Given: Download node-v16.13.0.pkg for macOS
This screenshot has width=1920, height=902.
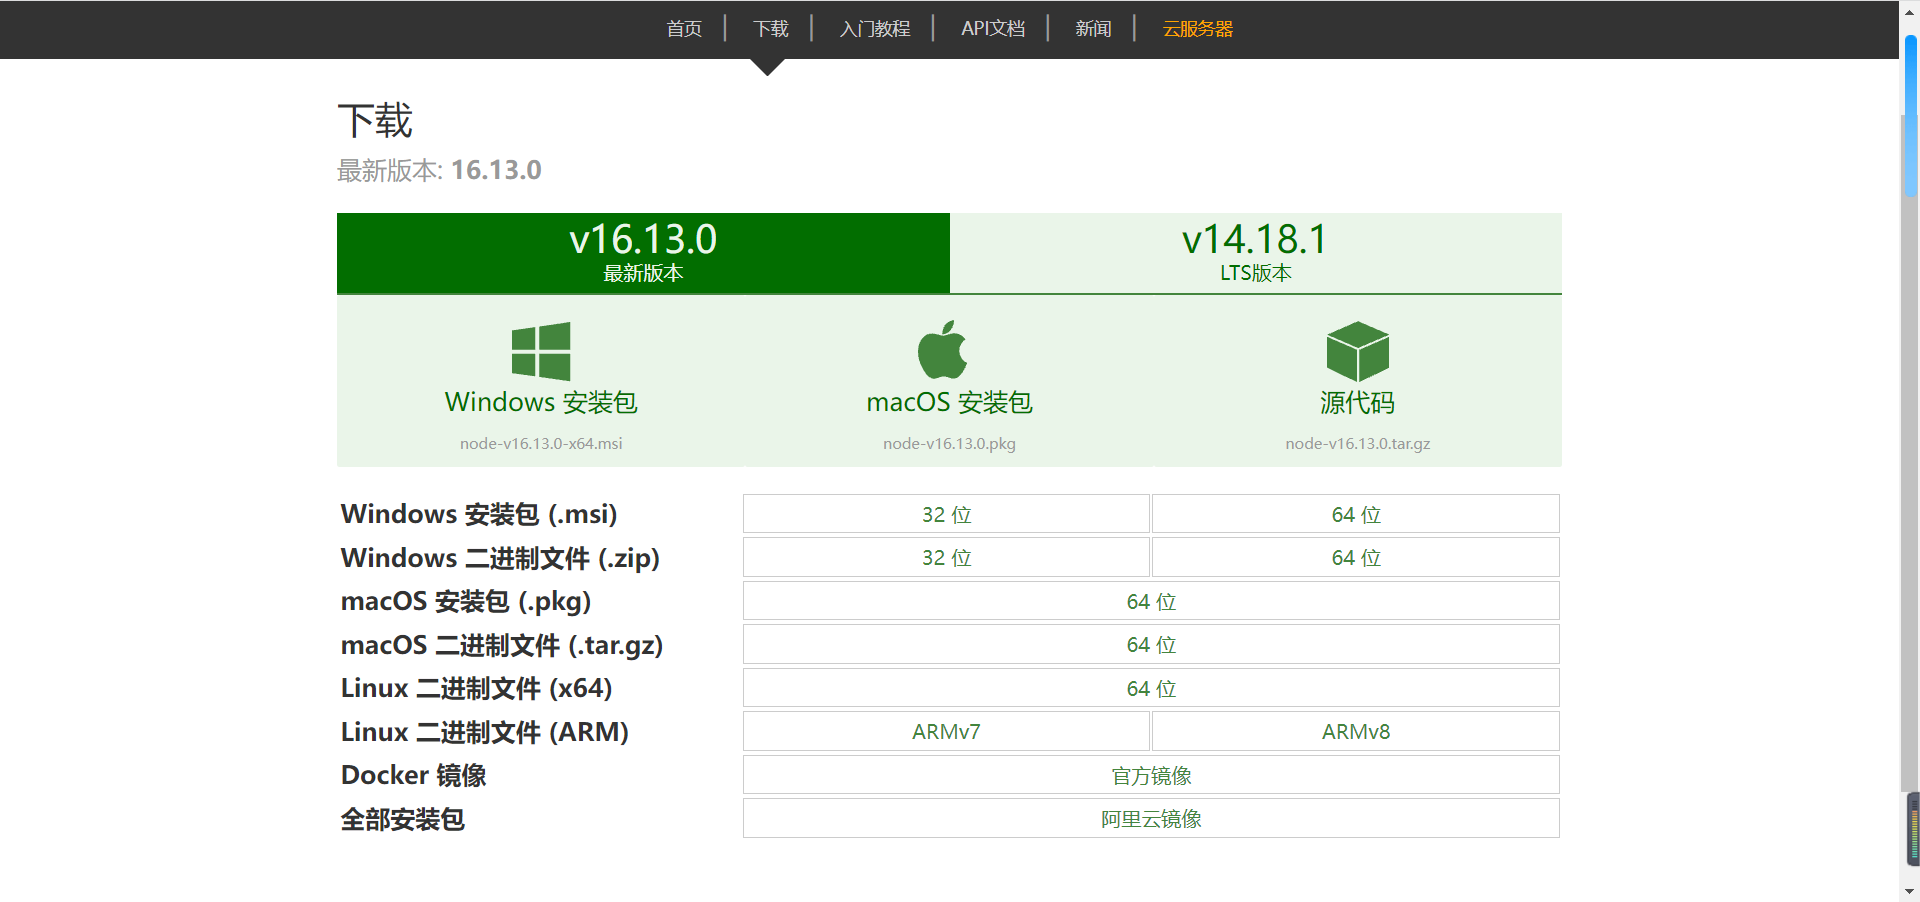Looking at the screenshot, I should [948, 443].
